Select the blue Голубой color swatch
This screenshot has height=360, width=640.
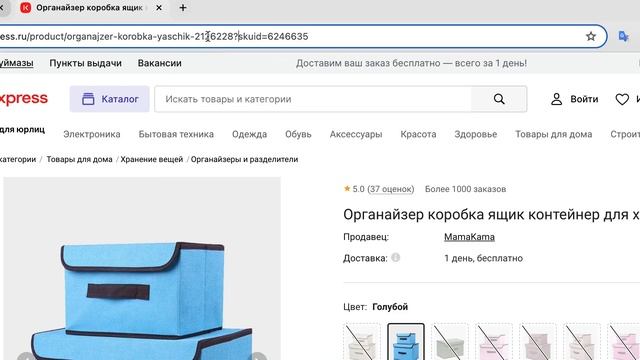(406, 342)
